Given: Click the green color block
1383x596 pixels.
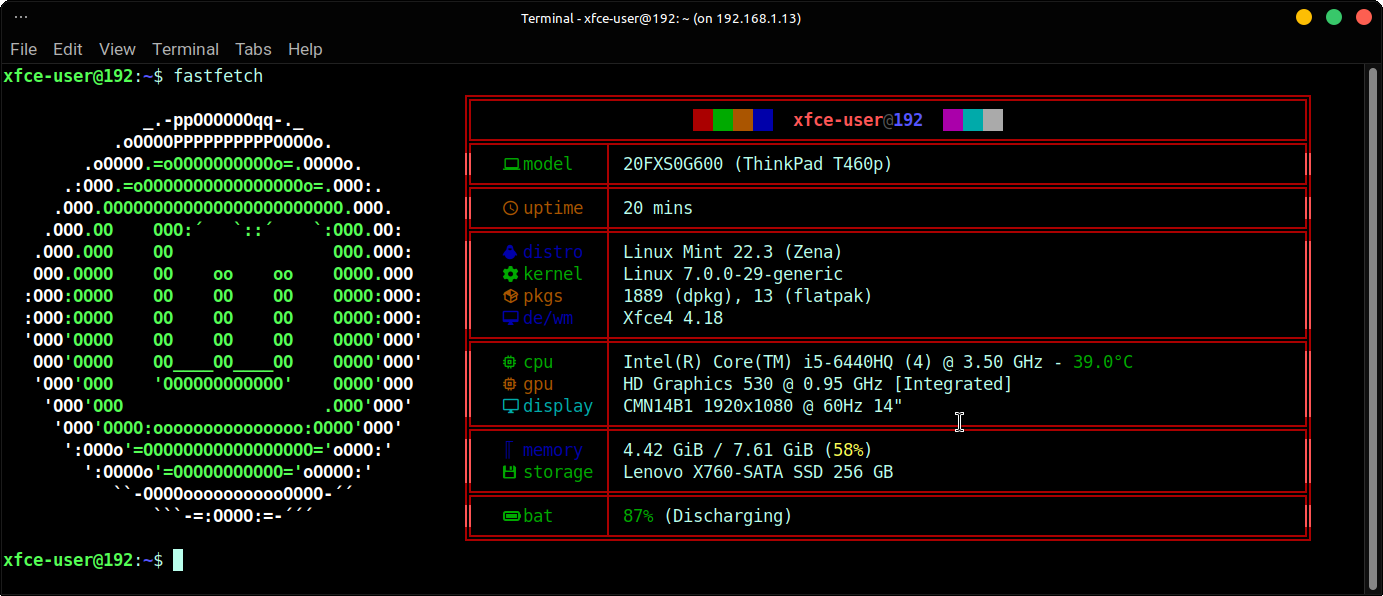Looking at the screenshot, I should tap(723, 120).
